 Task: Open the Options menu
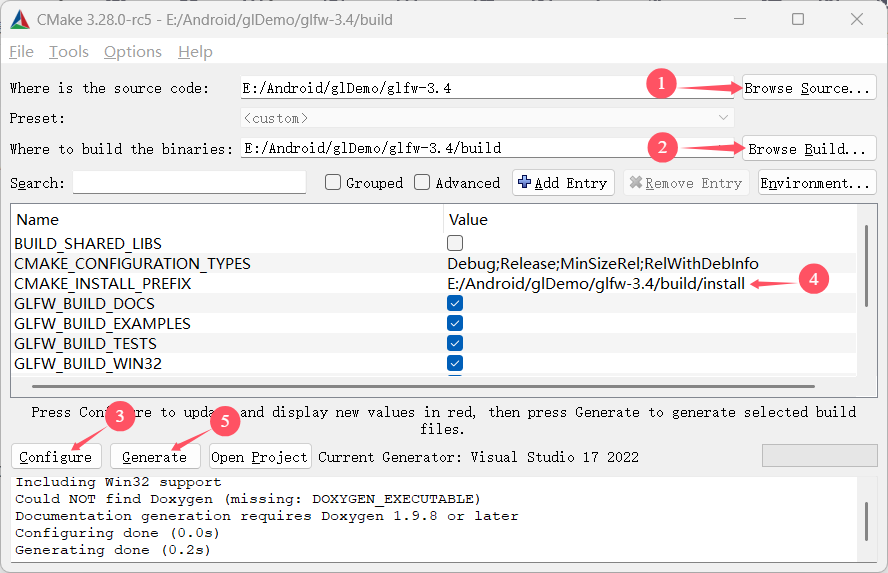132,52
